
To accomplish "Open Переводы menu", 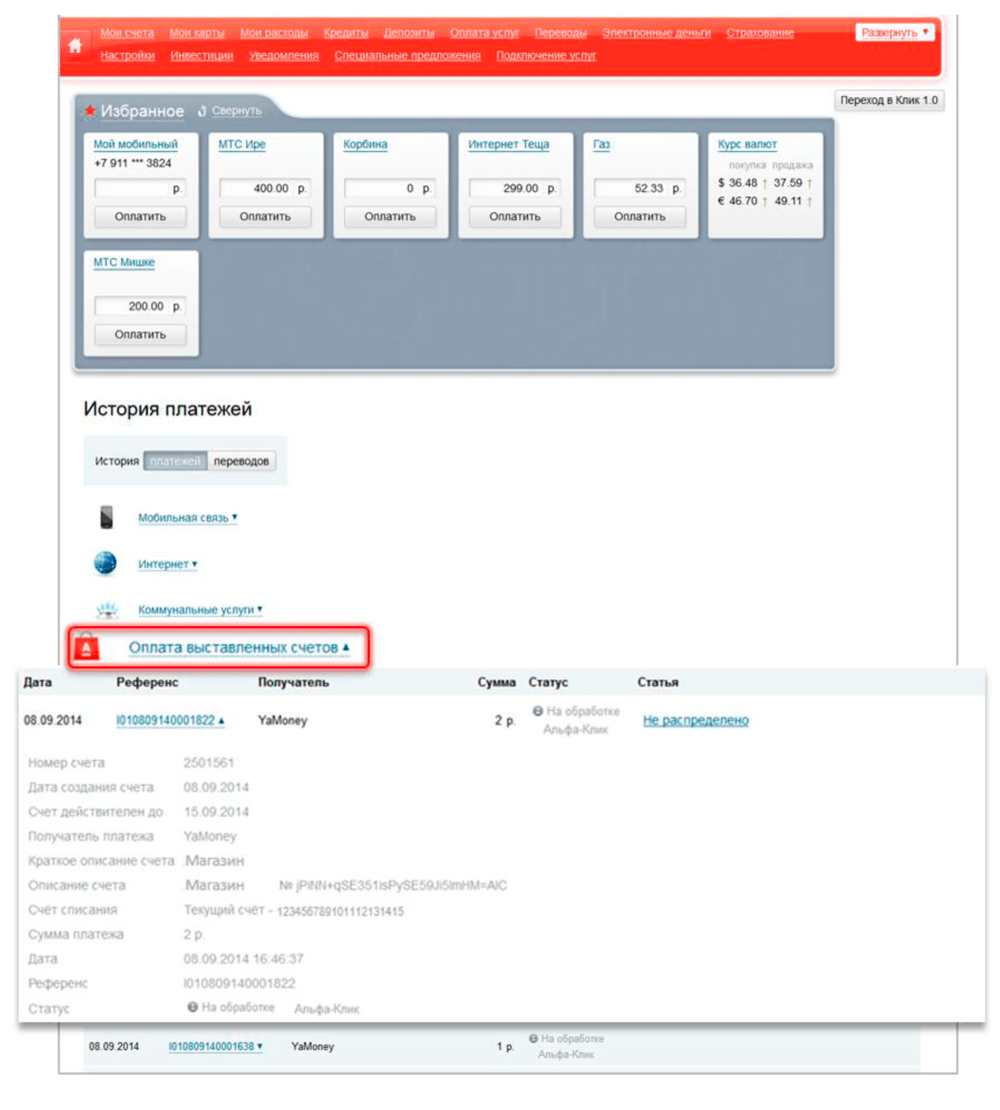I will pos(561,33).
